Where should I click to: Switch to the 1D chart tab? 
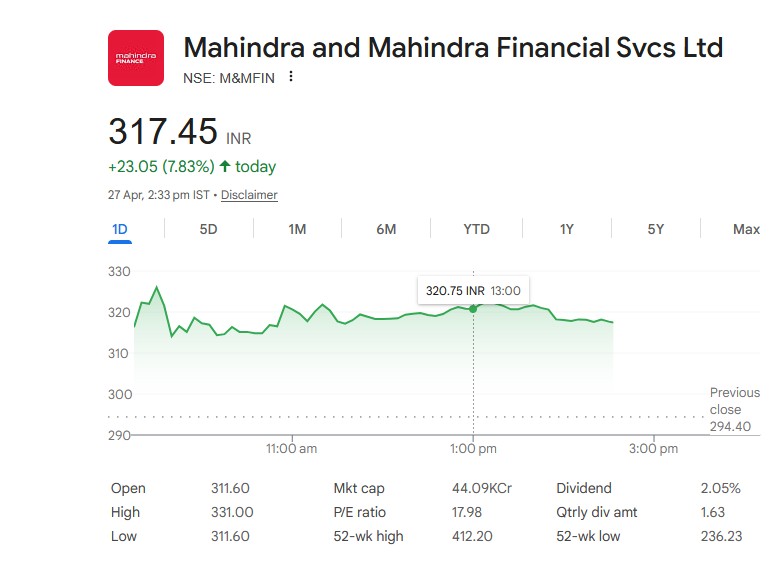[119, 229]
